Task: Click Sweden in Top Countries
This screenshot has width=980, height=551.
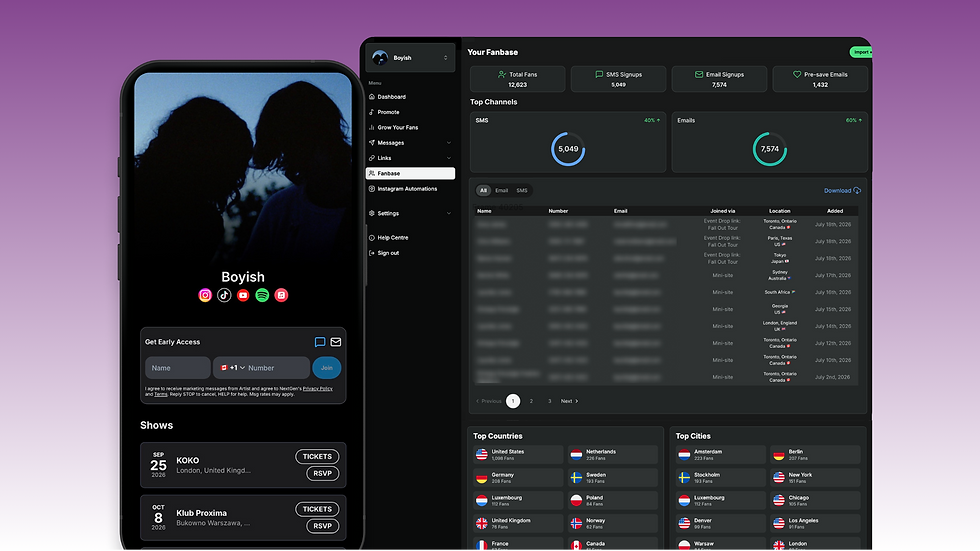Action: coord(612,478)
